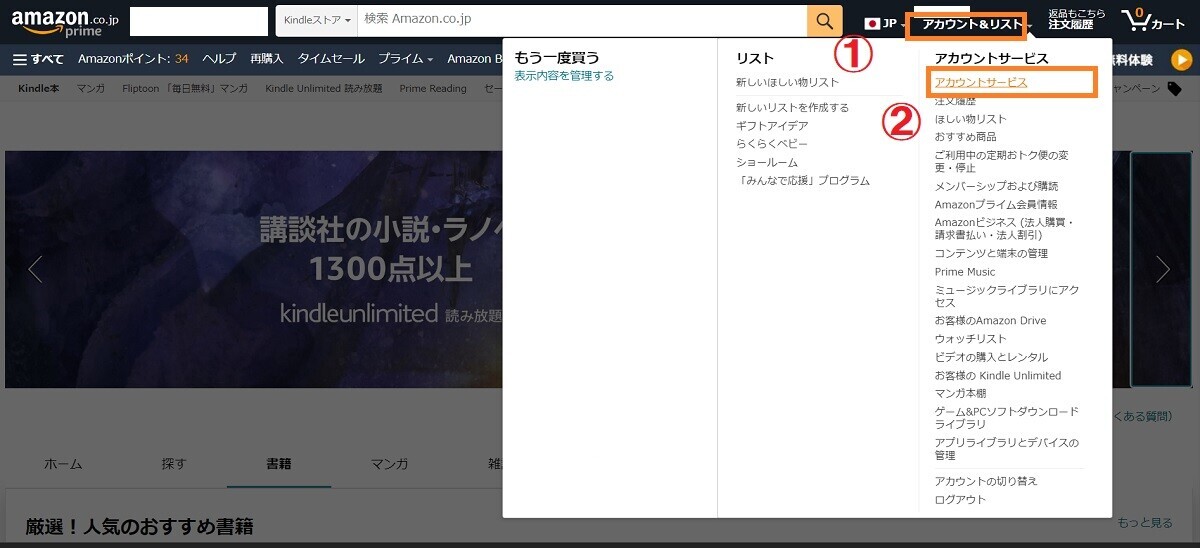Open メンバーシップおよび購読 link

pyautogui.click(x=997, y=186)
